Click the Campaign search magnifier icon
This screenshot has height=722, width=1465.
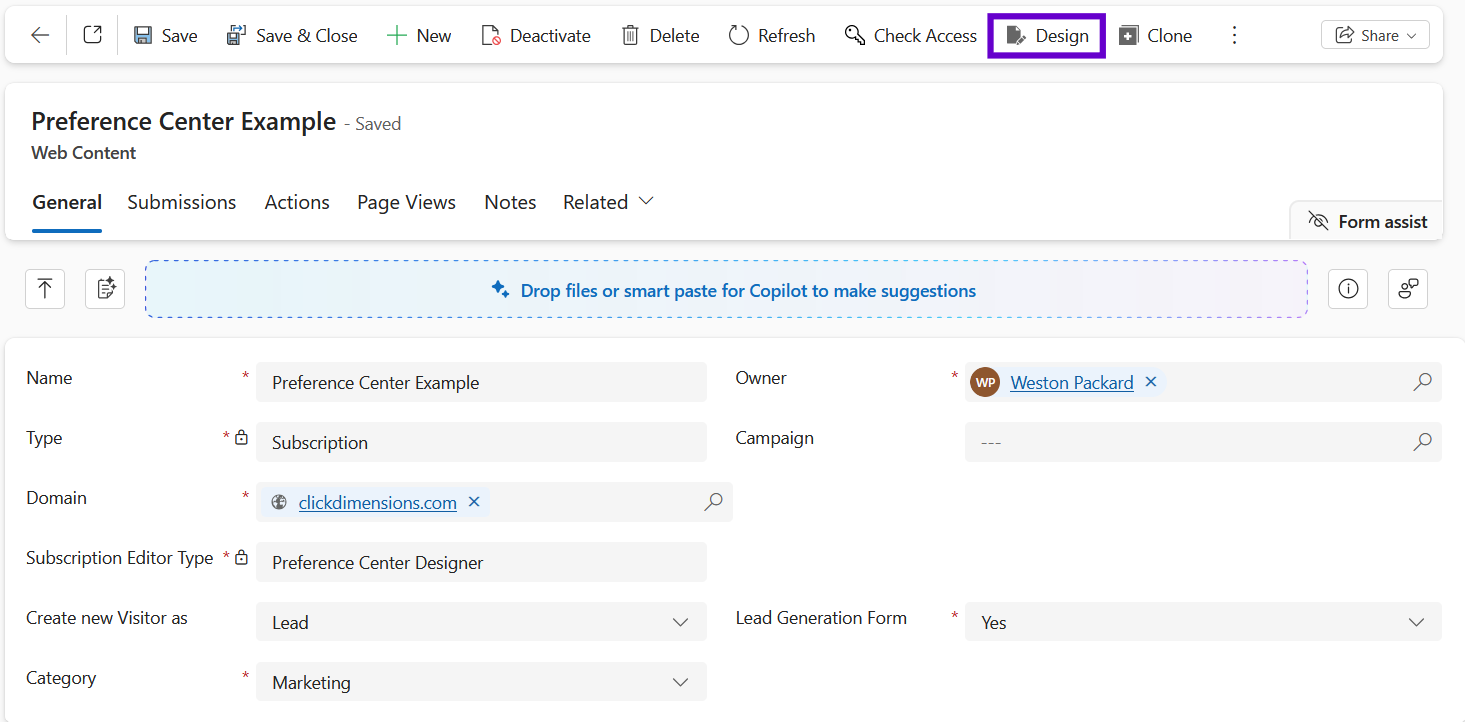pos(1422,442)
